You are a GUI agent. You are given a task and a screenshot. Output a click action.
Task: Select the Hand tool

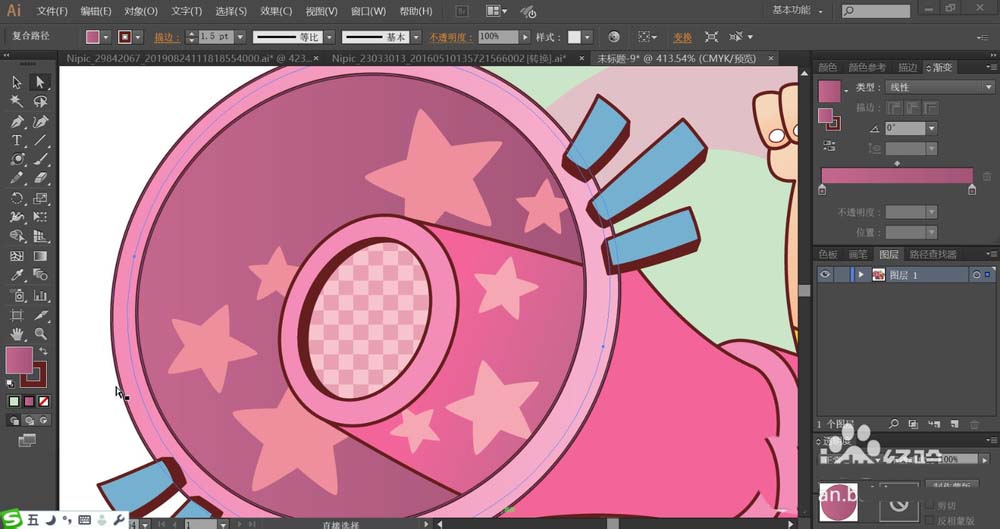[17, 334]
